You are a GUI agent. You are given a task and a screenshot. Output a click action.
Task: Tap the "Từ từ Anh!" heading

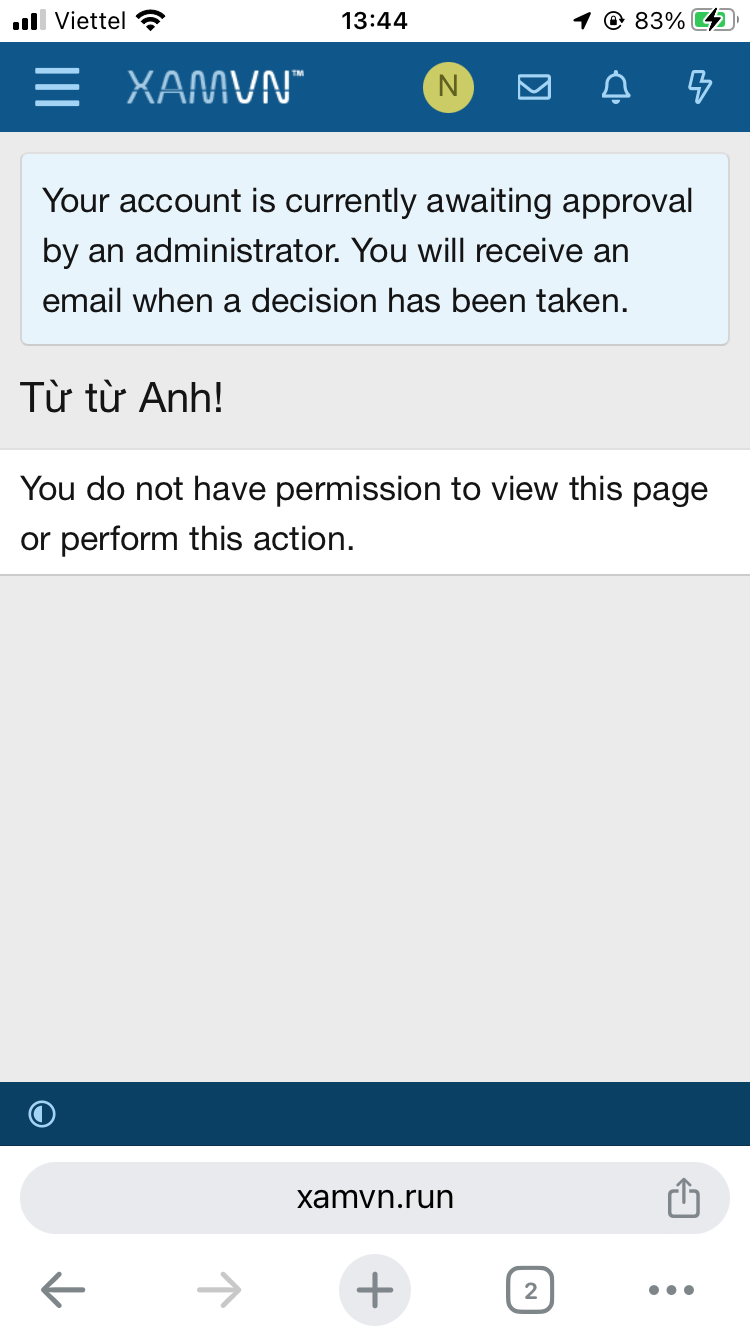click(122, 399)
